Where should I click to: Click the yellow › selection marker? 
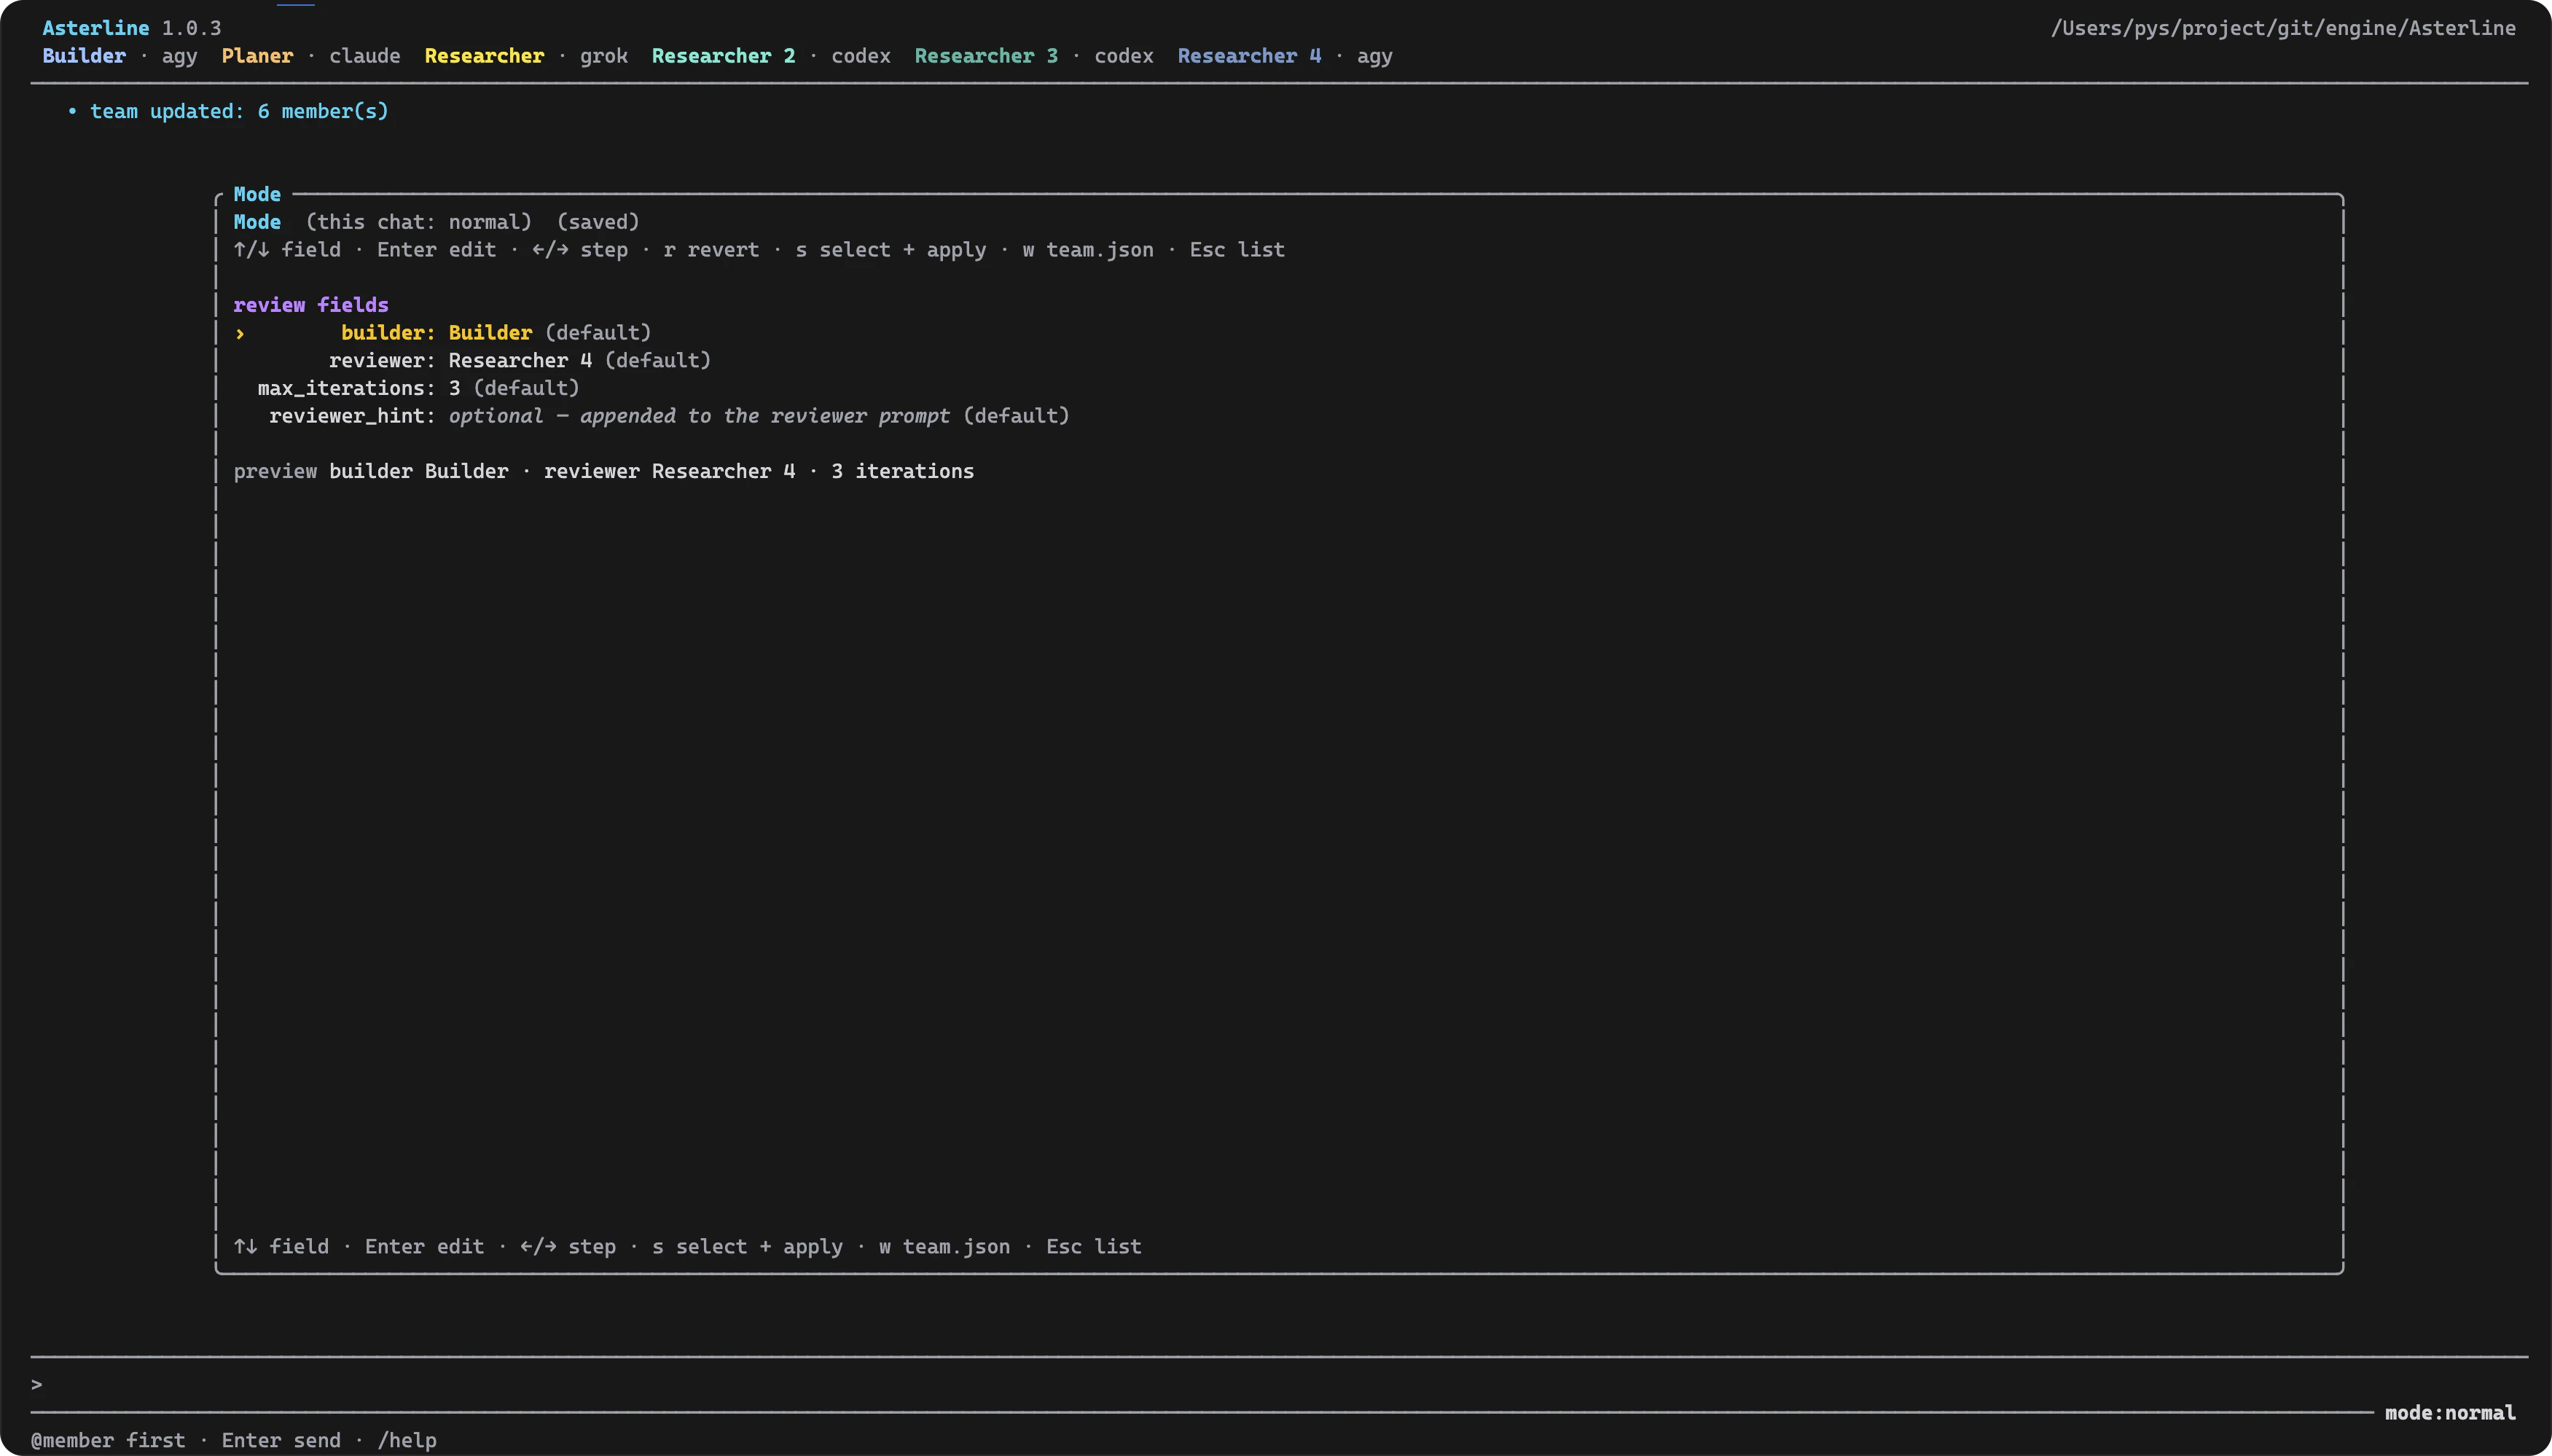coord(240,333)
